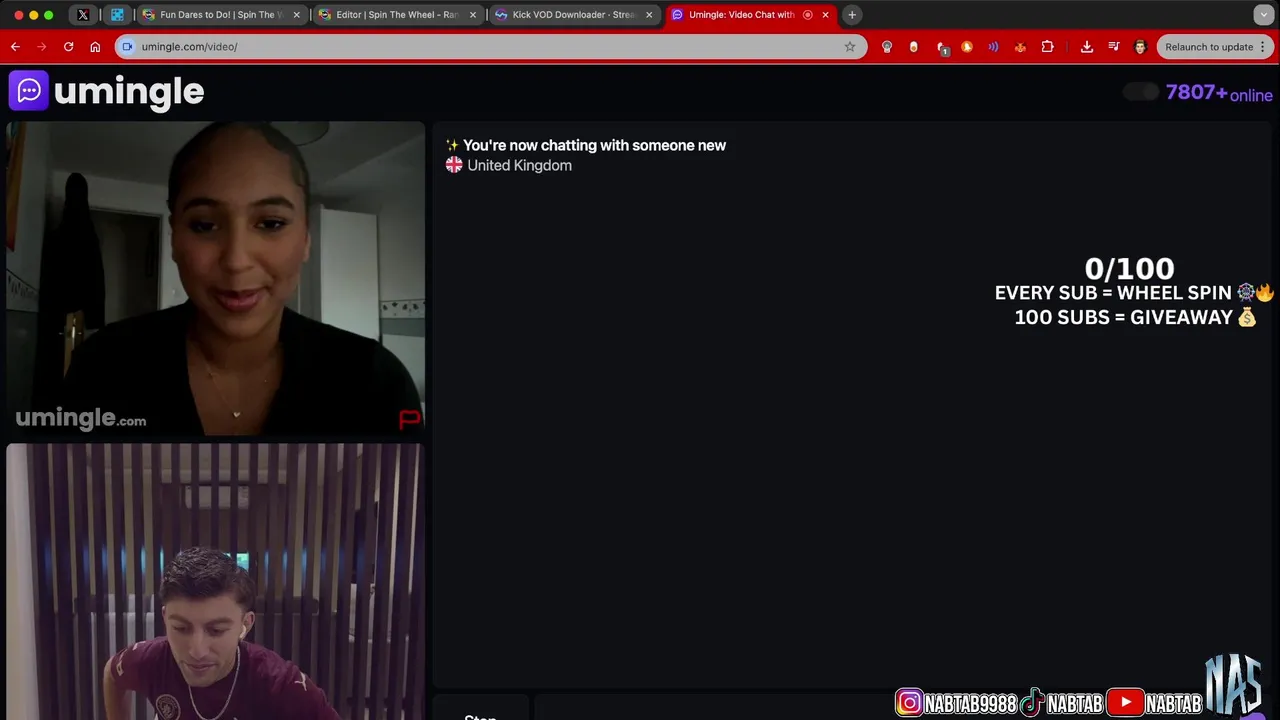Close the Kick VOD Downloader tab
Screen dimensions: 1280x720
[x=649, y=15]
